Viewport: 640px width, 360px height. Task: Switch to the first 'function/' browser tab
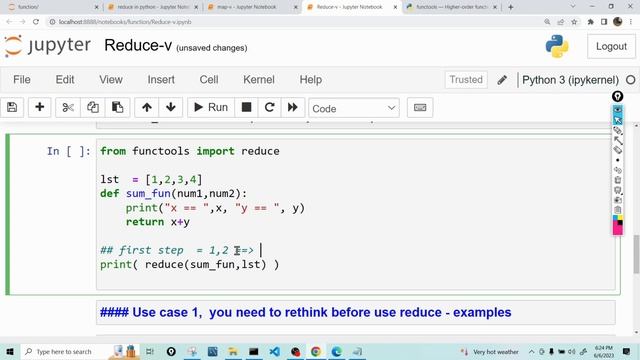53,7
